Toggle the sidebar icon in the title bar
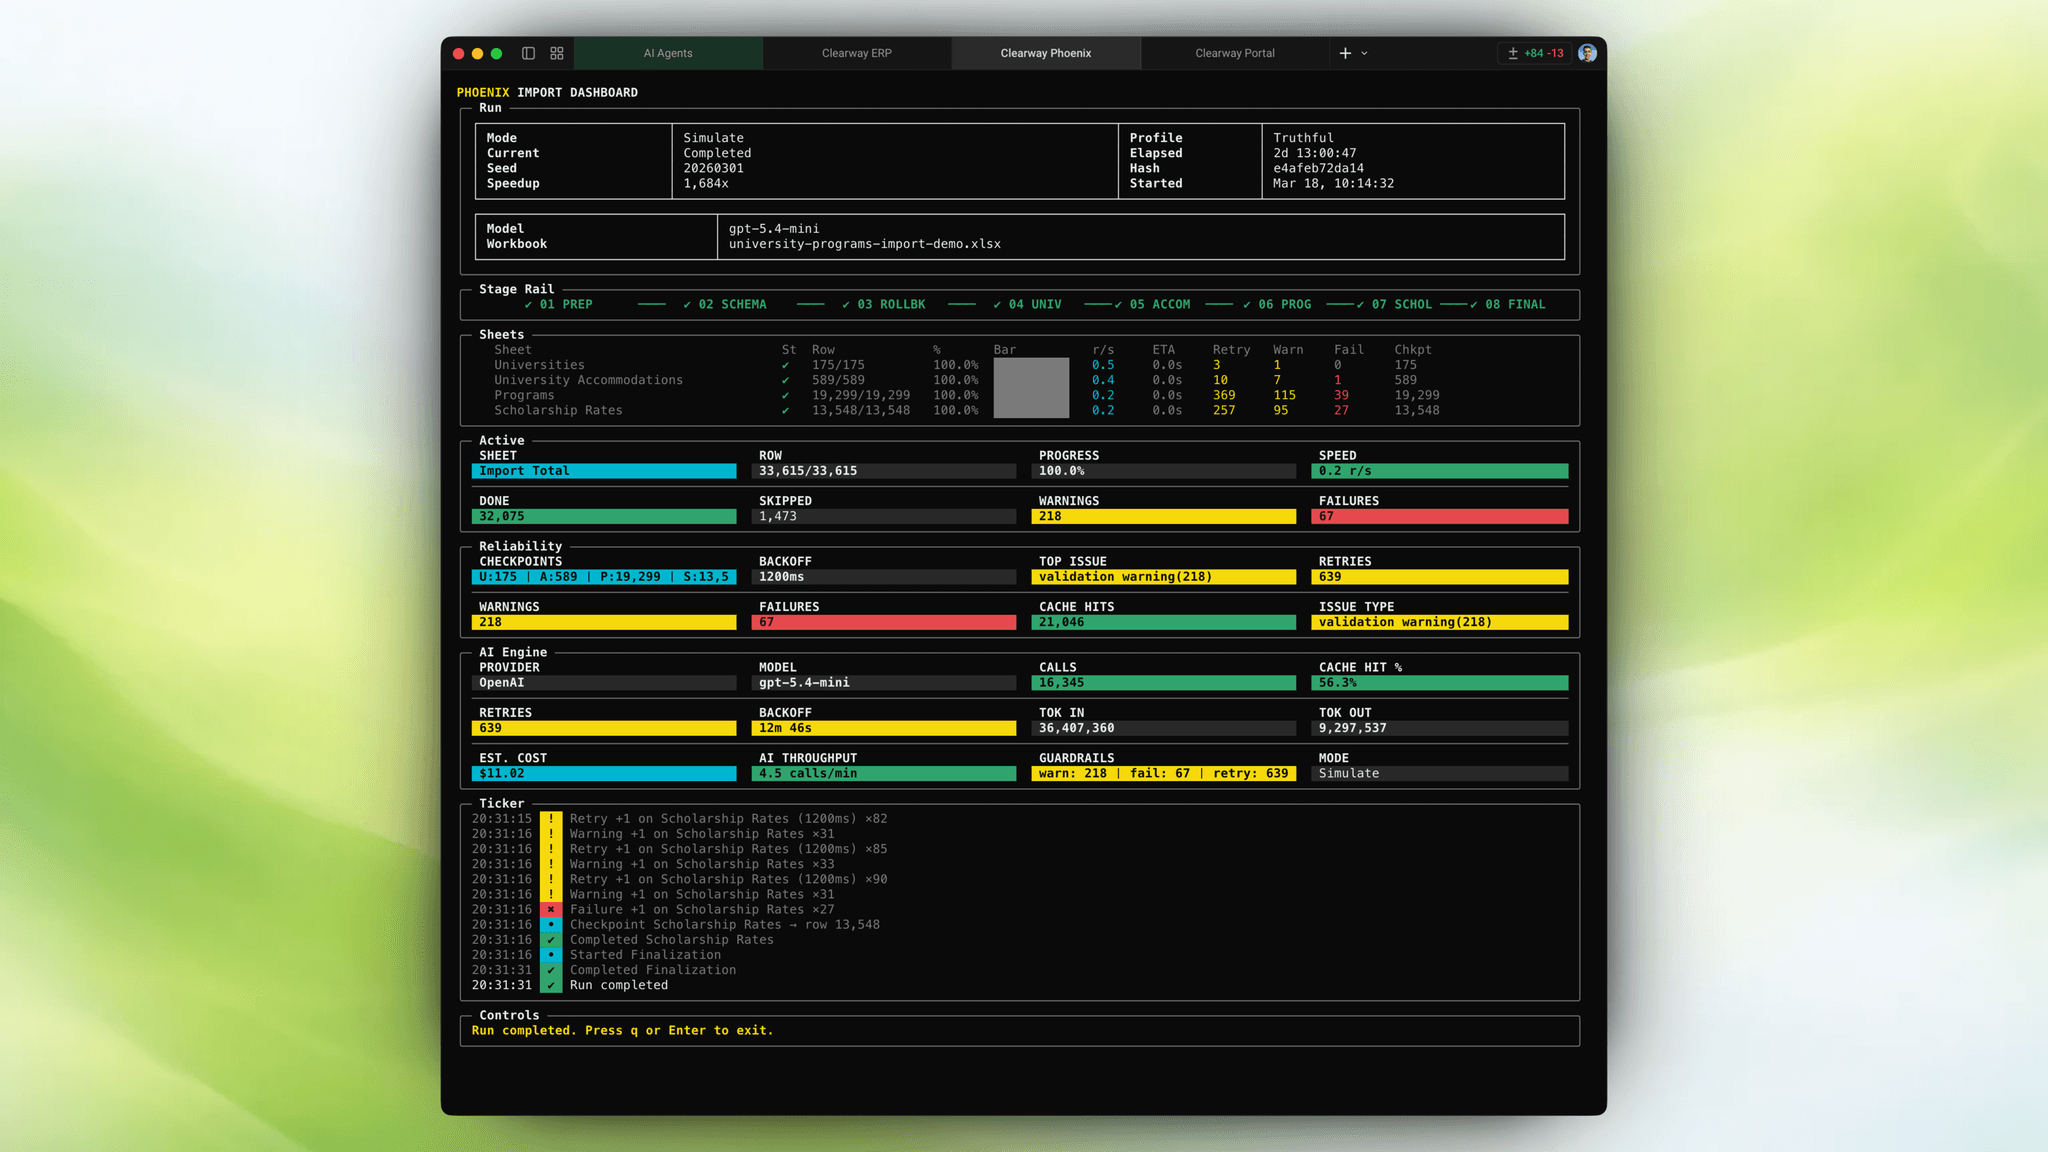 529,53
